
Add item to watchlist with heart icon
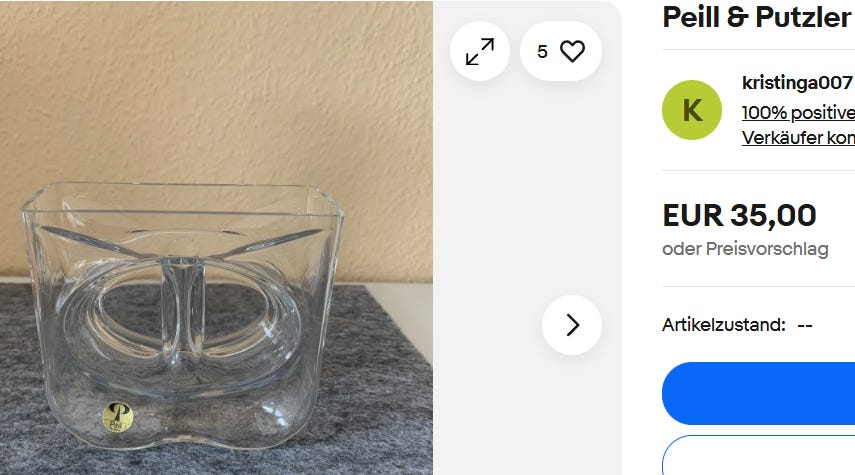pos(561,51)
